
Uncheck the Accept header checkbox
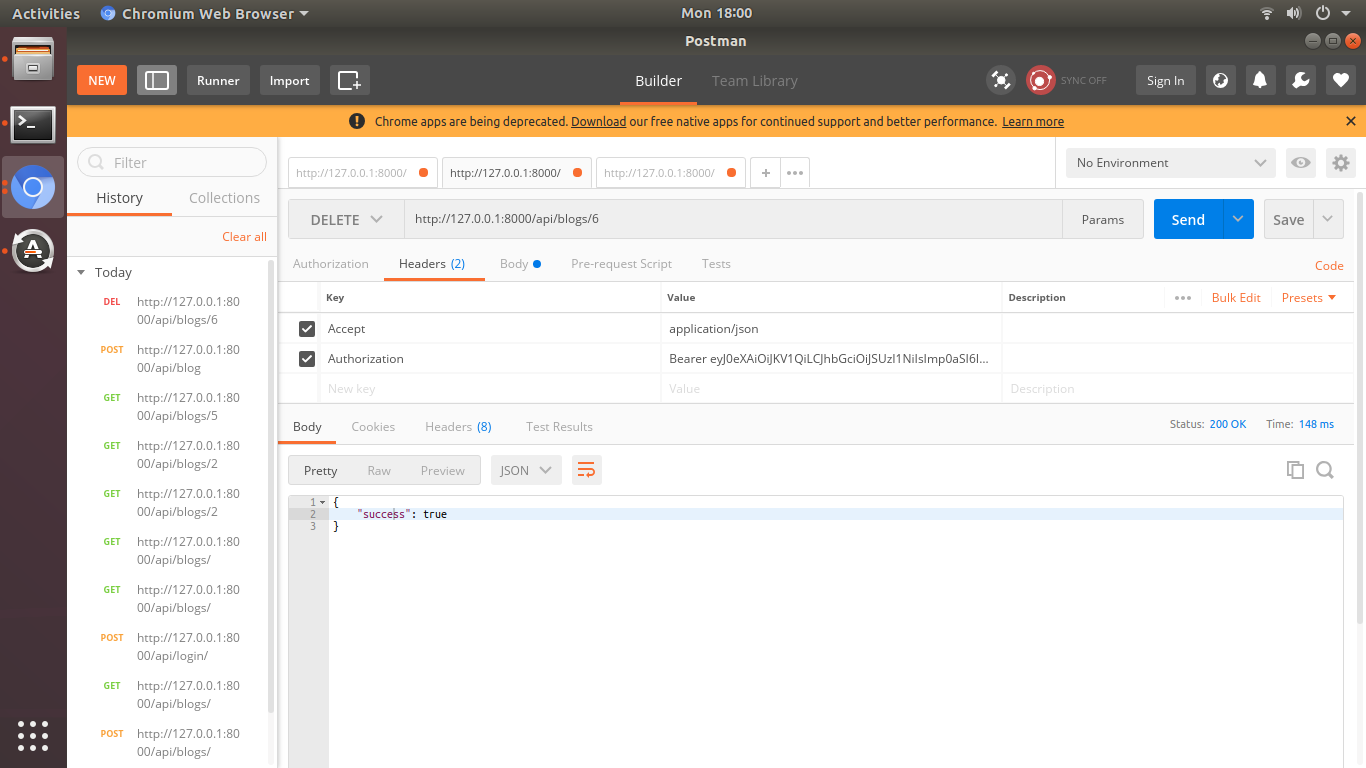pos(307,329)
